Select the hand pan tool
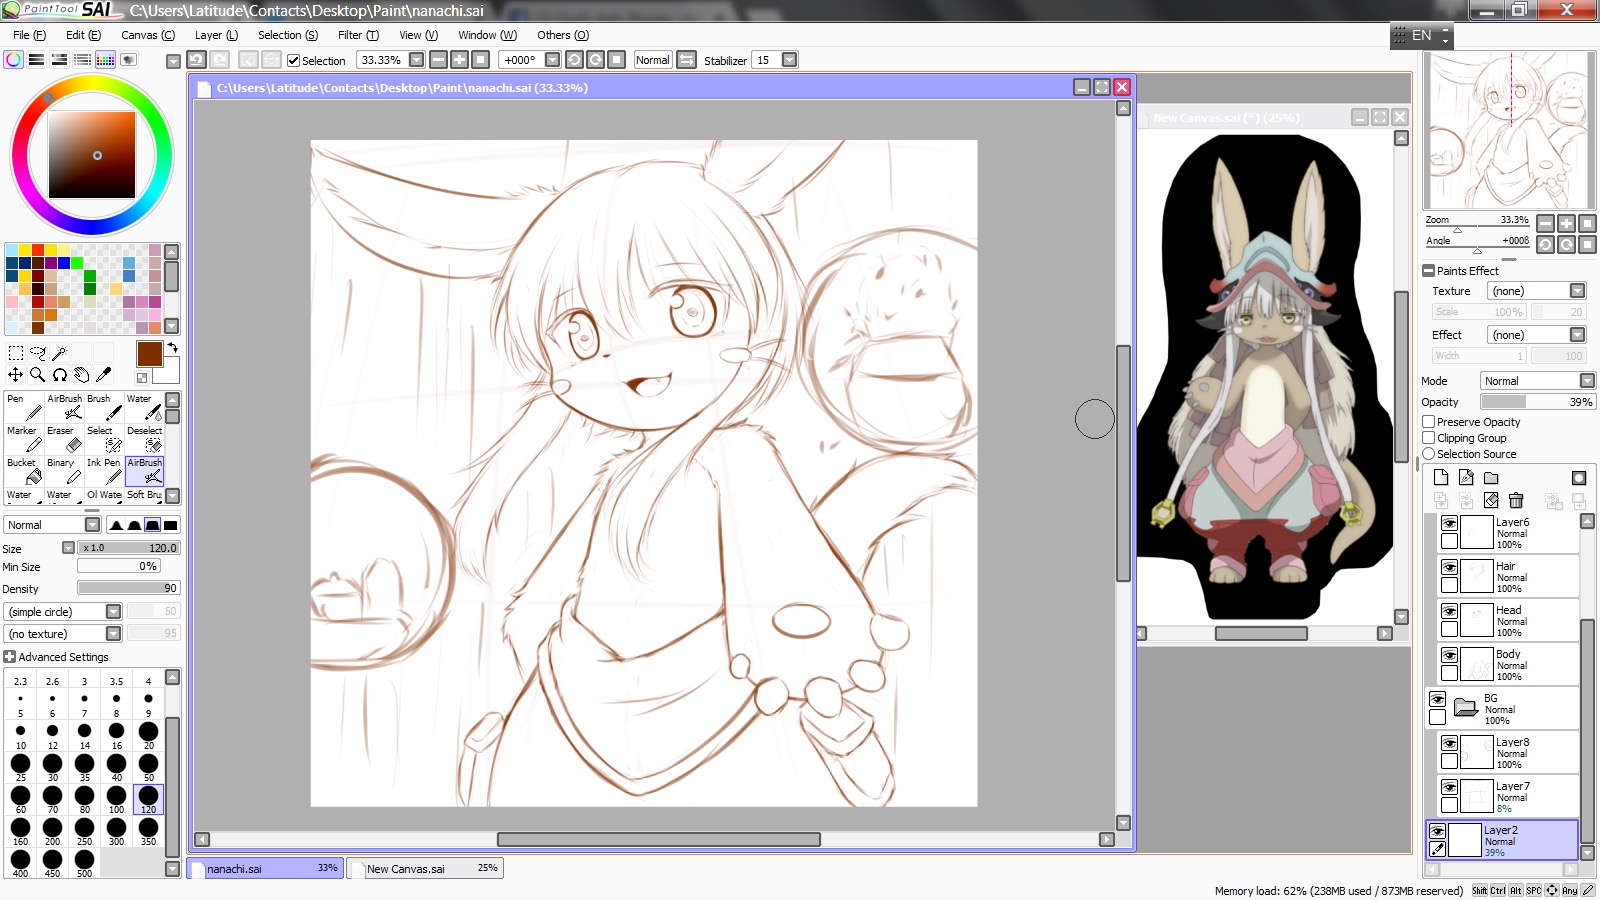1600x900 pixels. tap(81, 375)
